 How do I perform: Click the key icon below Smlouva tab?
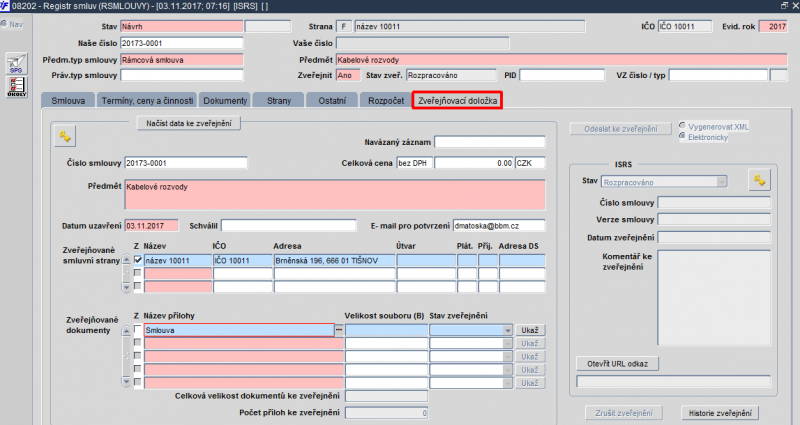point(65,136)
